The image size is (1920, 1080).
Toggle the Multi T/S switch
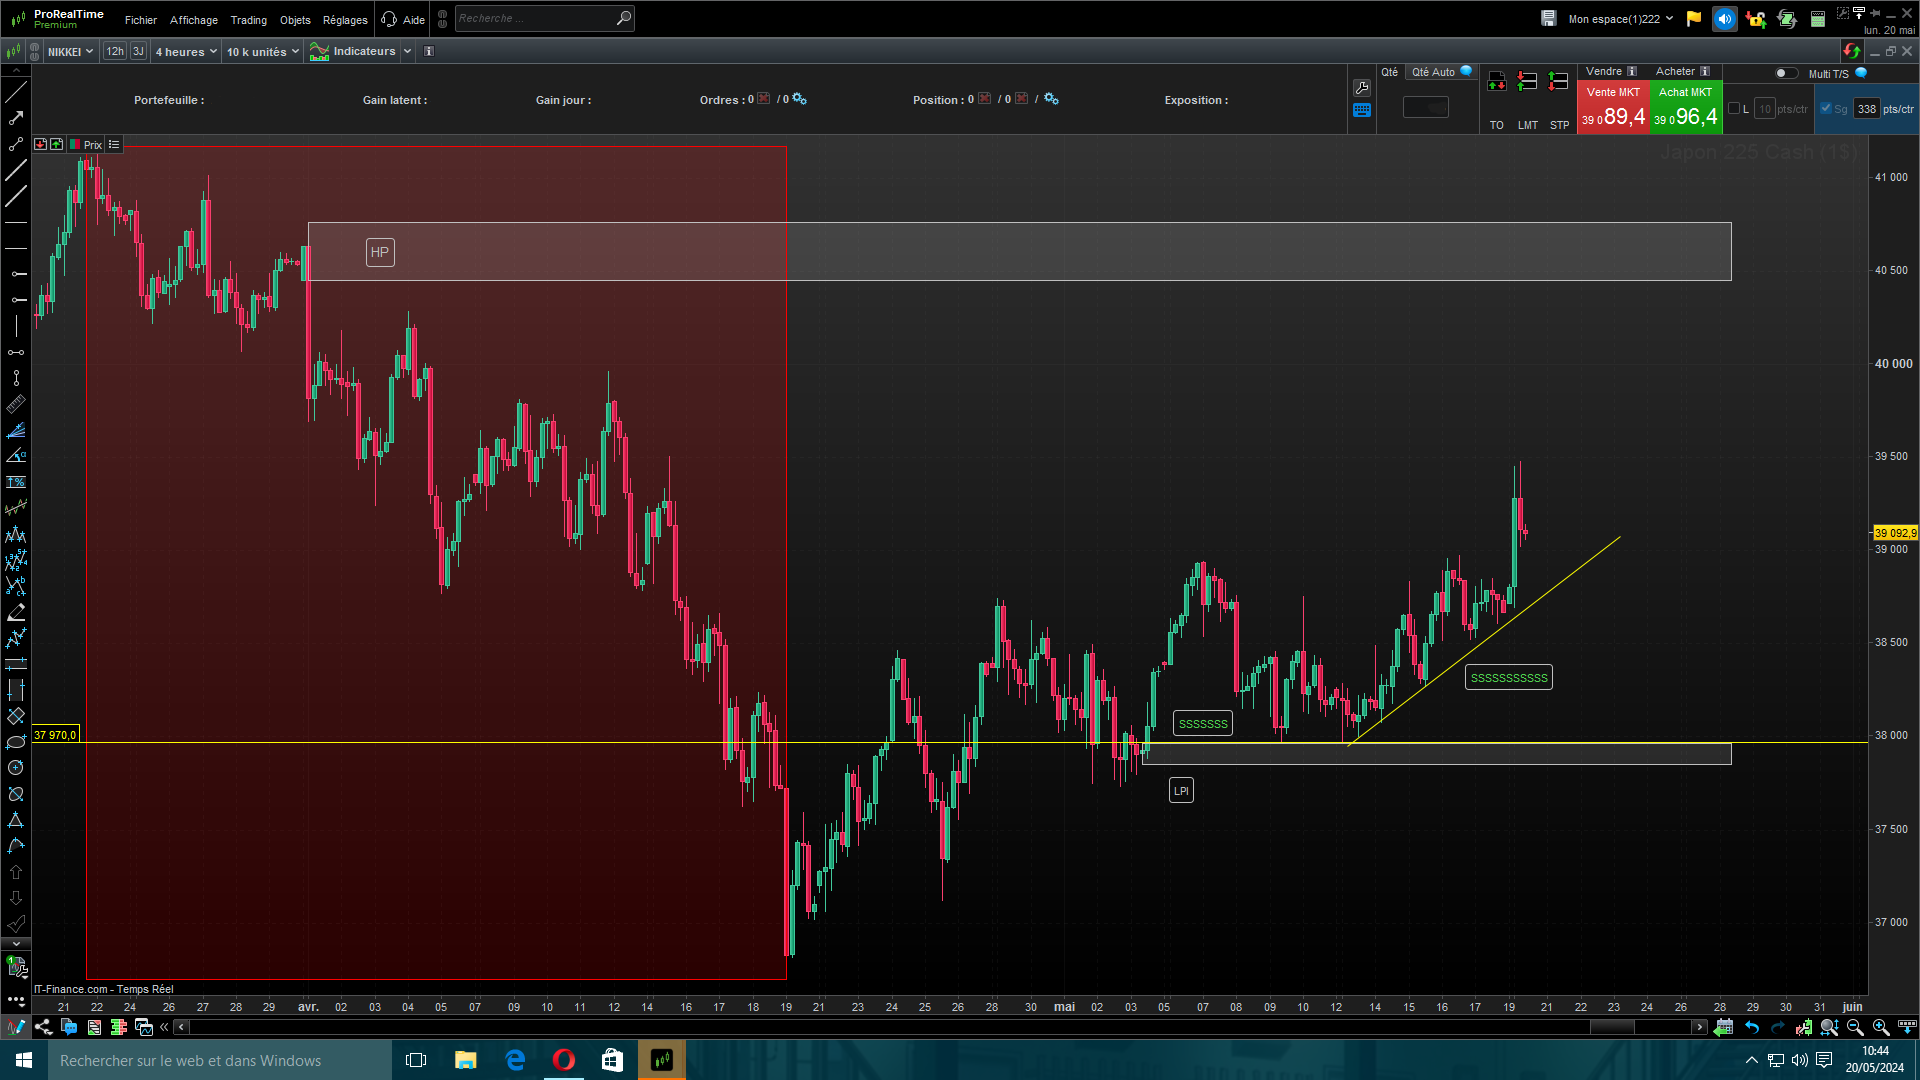[x=1785, y=73]
